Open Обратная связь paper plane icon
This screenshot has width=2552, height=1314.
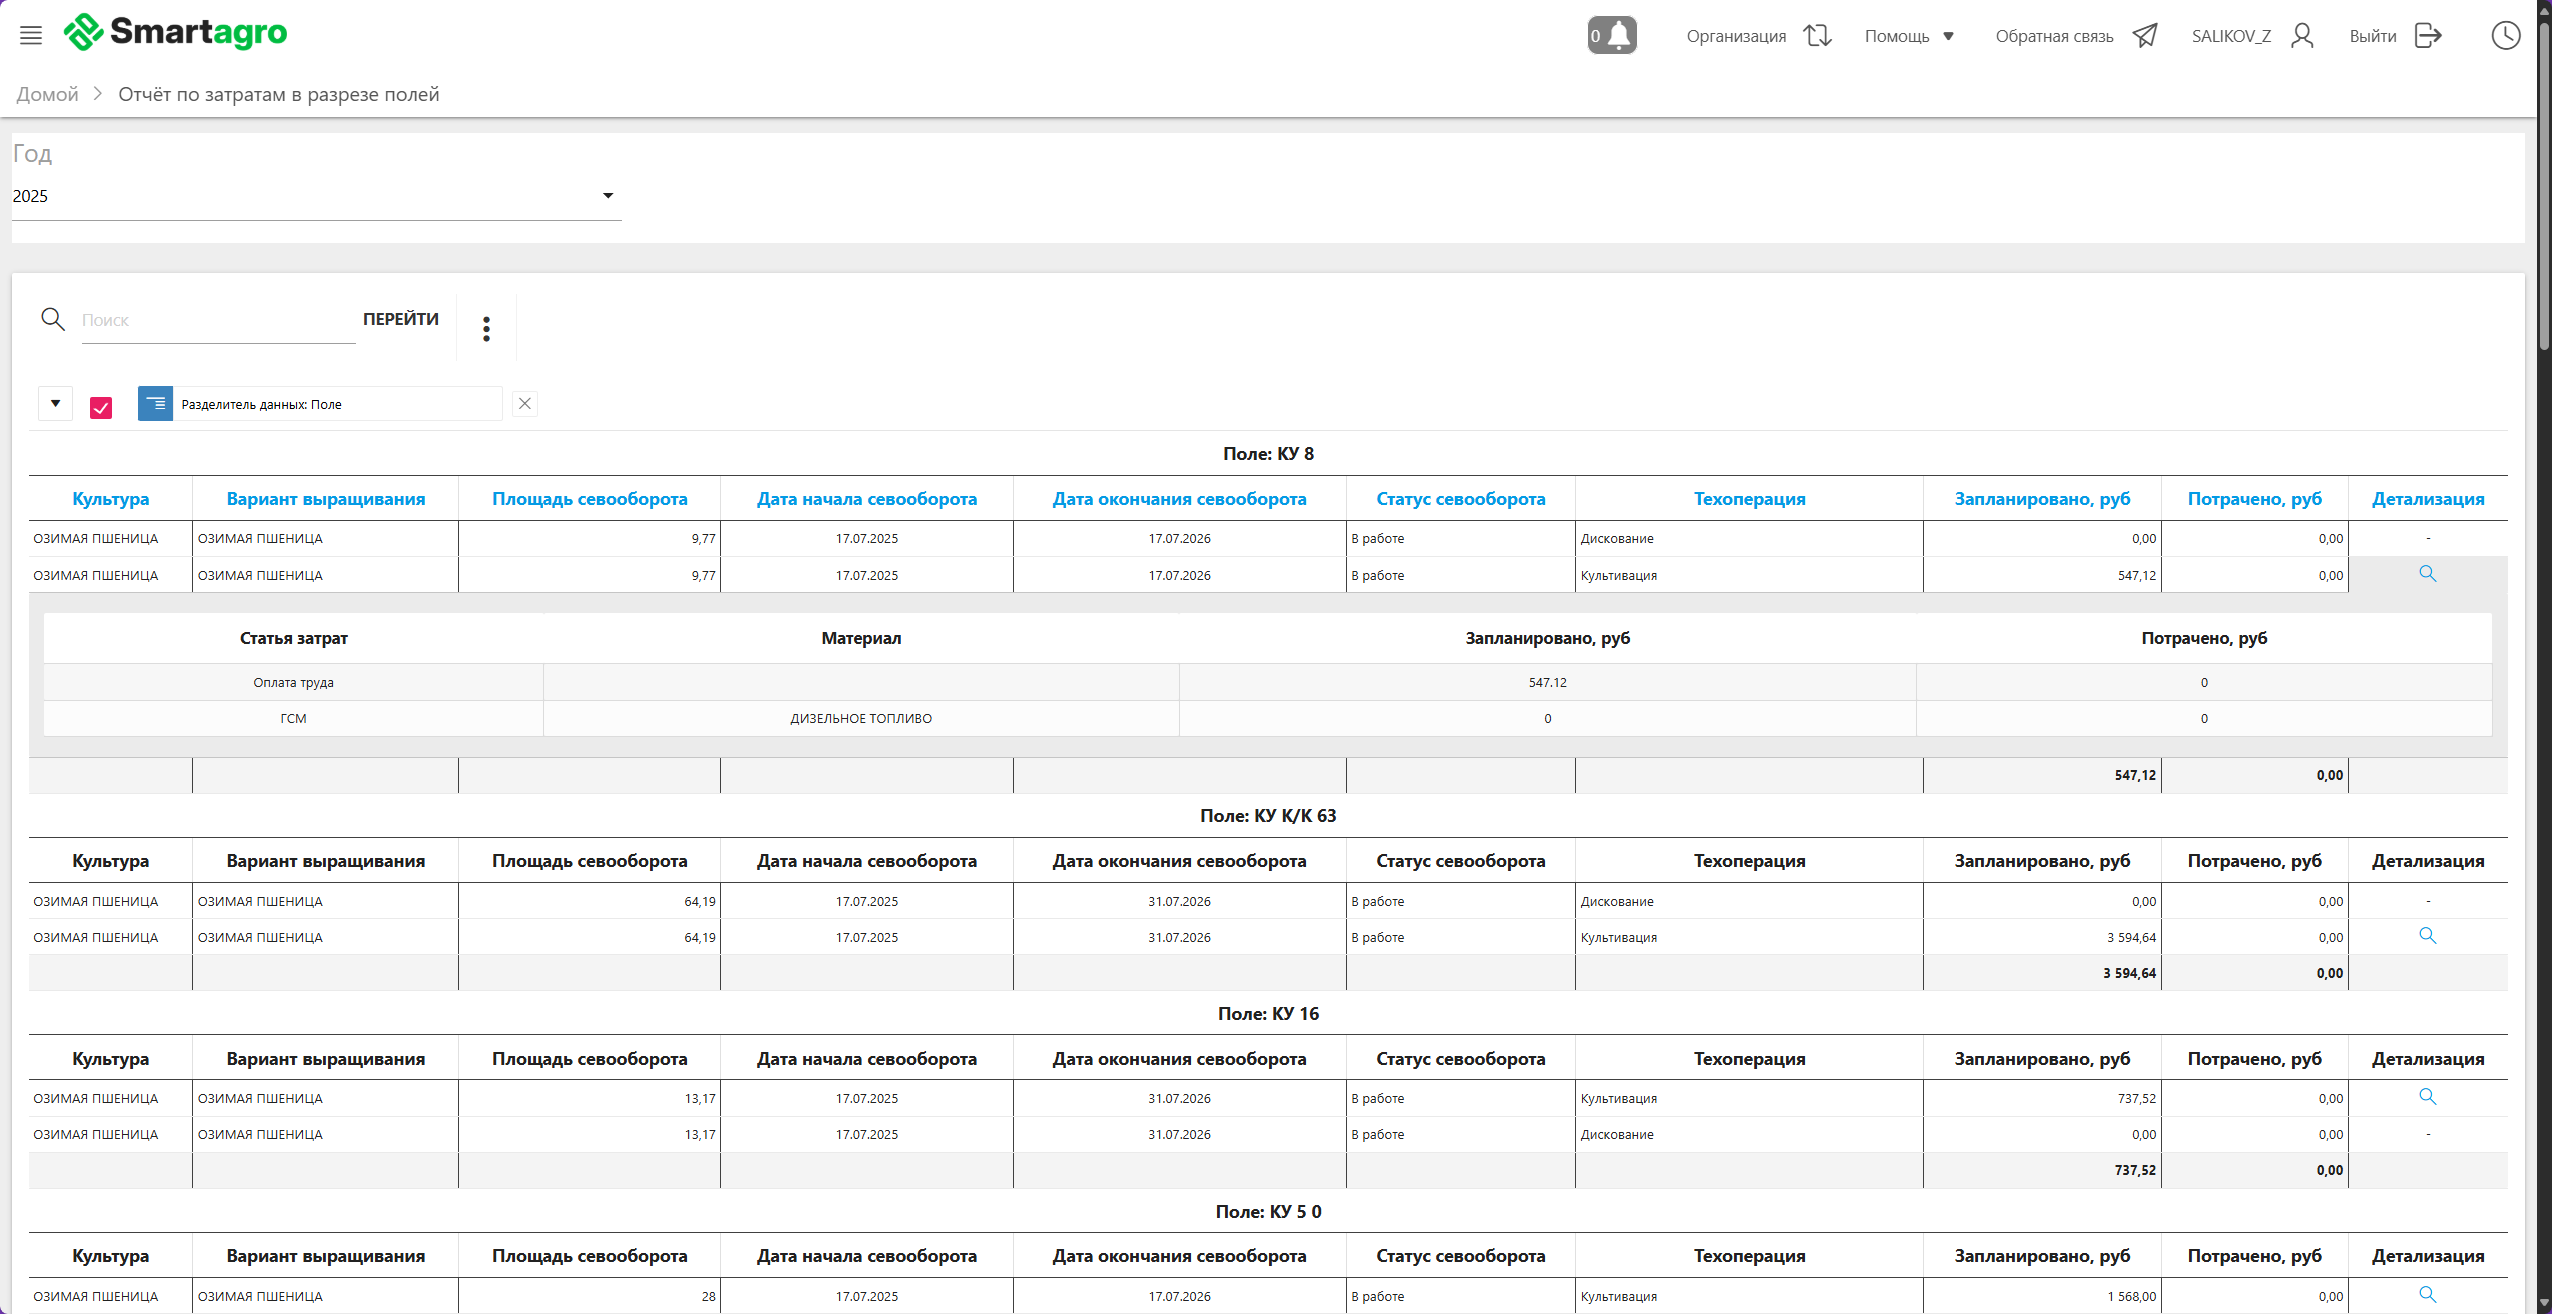coord(2144,36)
